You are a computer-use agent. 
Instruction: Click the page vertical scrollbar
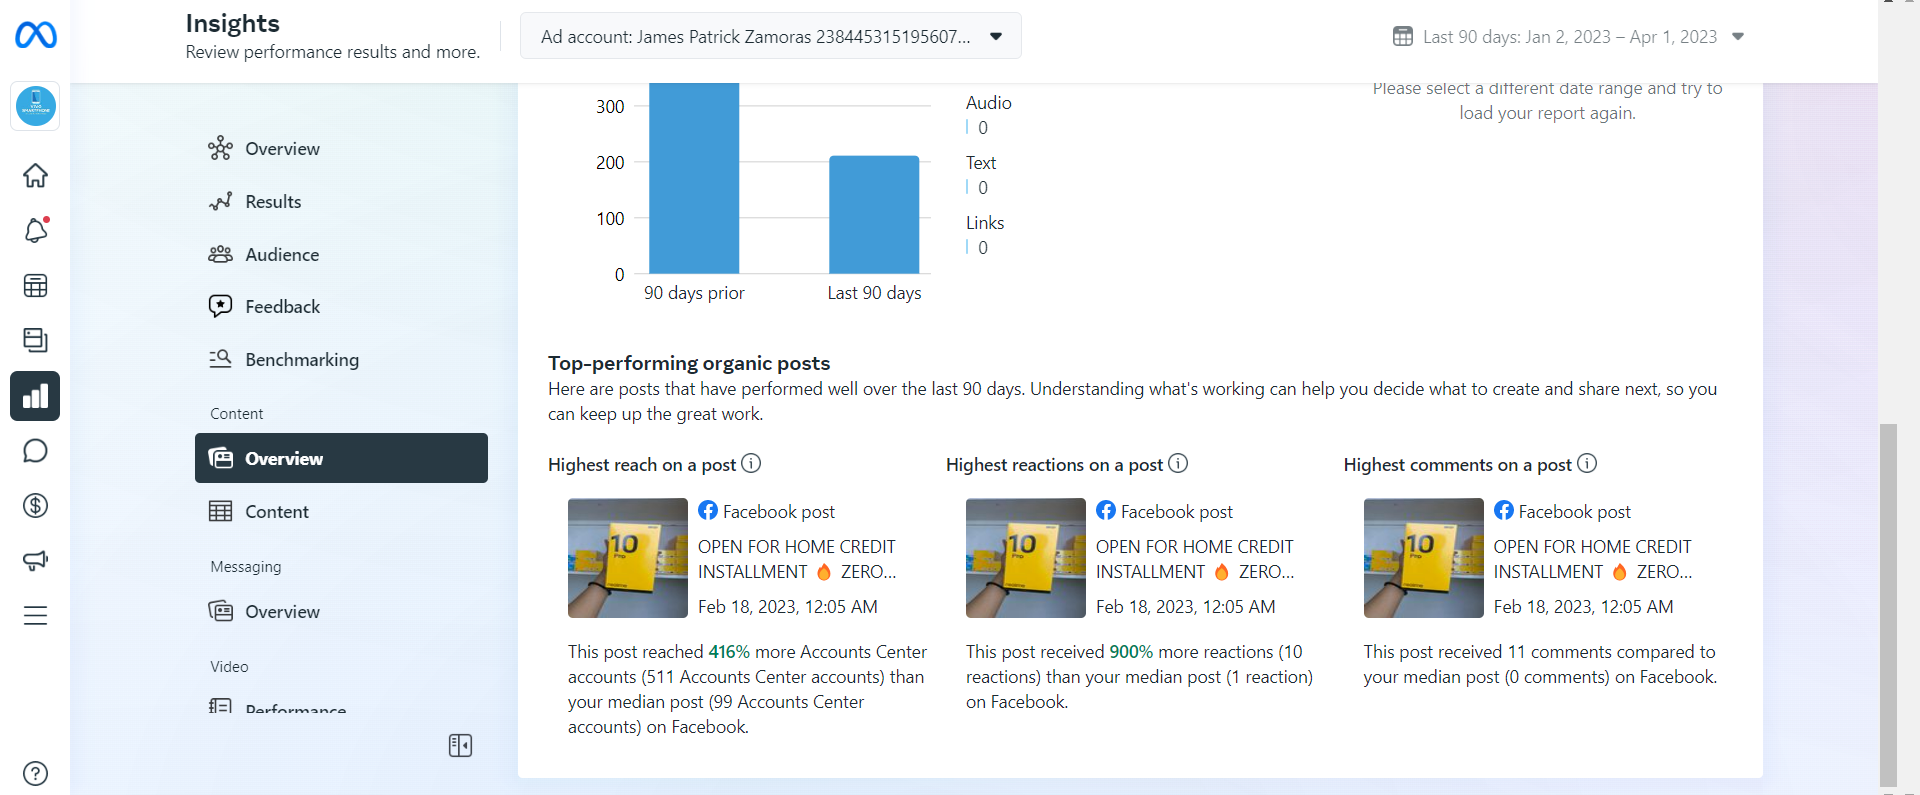click(x=1888, y=600)
